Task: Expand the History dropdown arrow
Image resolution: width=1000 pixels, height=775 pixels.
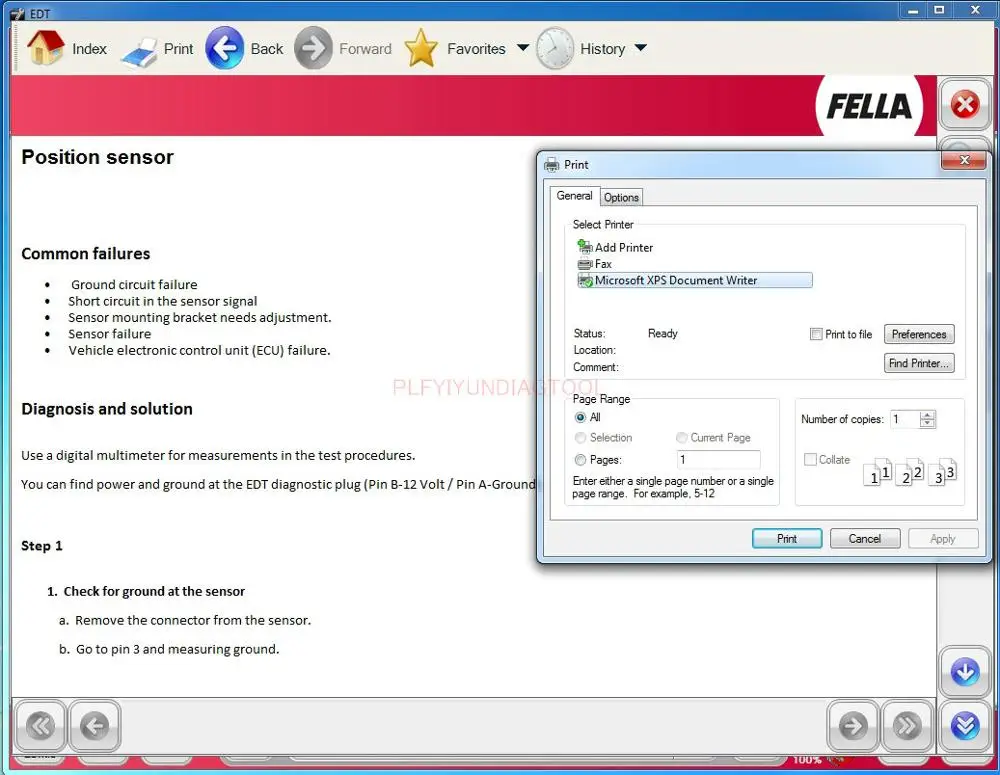Action: tap(641, 48)
